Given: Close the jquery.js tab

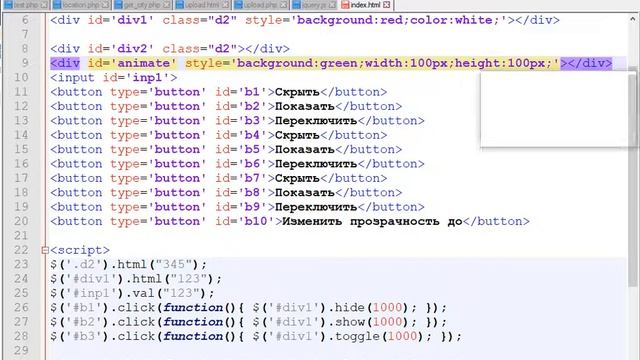Looking at the screenshot, I should pos(332,5).
